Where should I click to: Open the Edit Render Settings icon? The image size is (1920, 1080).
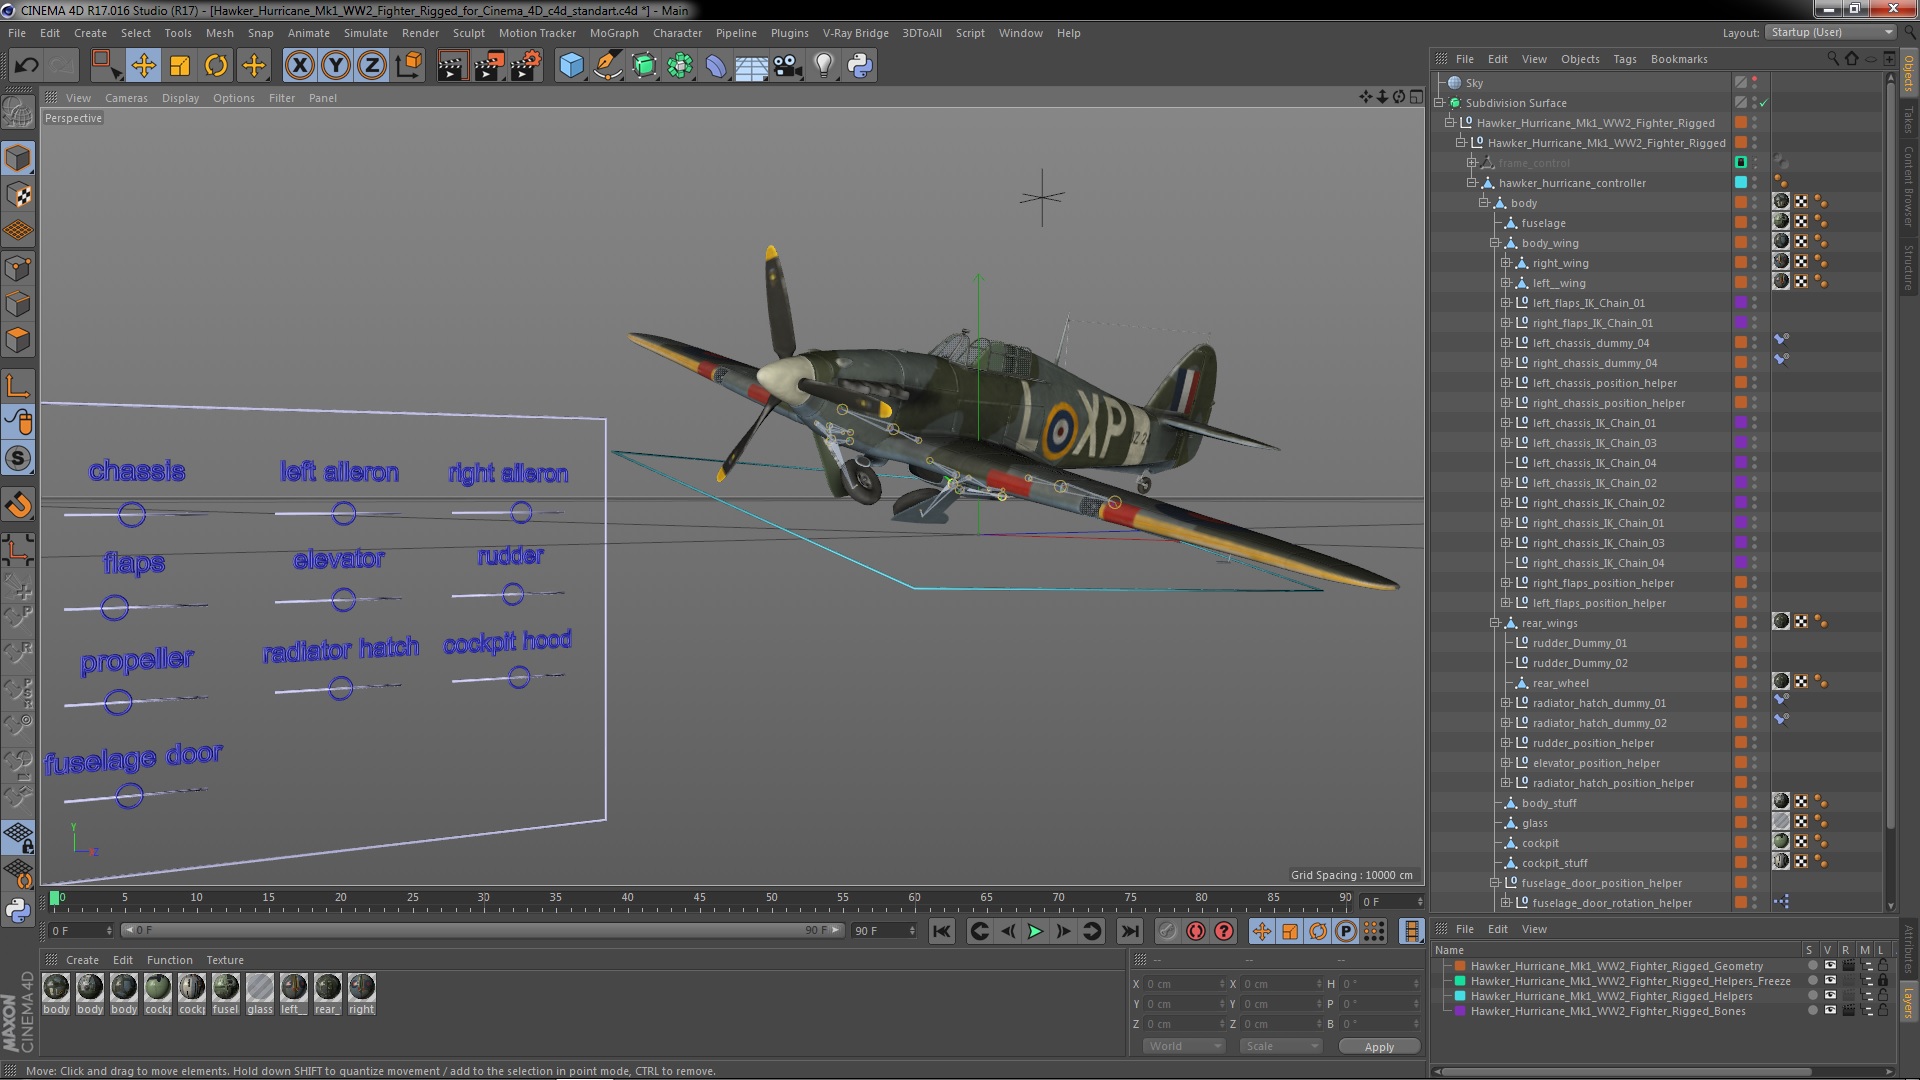click(x=526, y=66)
